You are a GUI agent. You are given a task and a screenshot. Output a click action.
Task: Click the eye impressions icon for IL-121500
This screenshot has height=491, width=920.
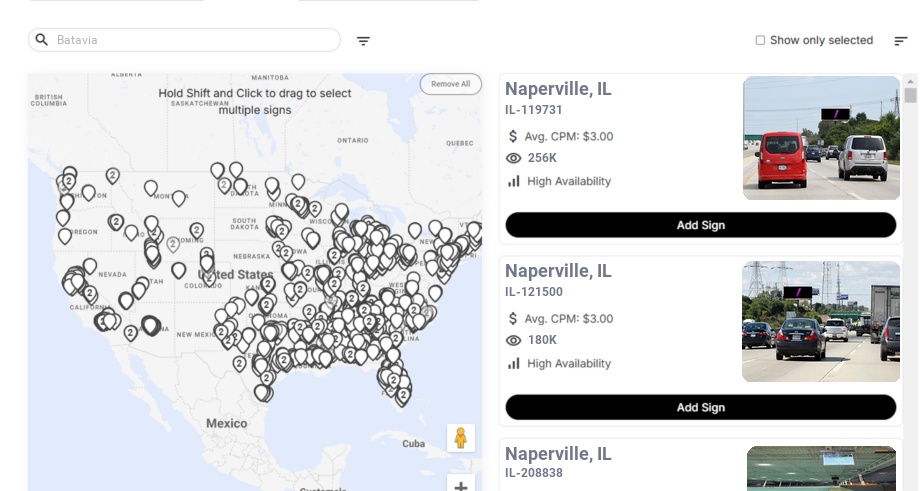point(514,340)
